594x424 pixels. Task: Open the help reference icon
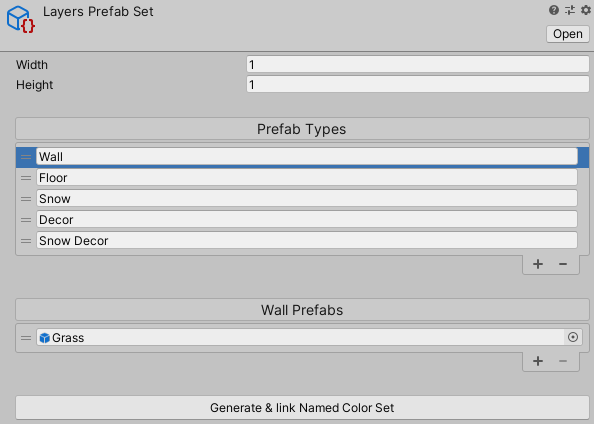553,10
